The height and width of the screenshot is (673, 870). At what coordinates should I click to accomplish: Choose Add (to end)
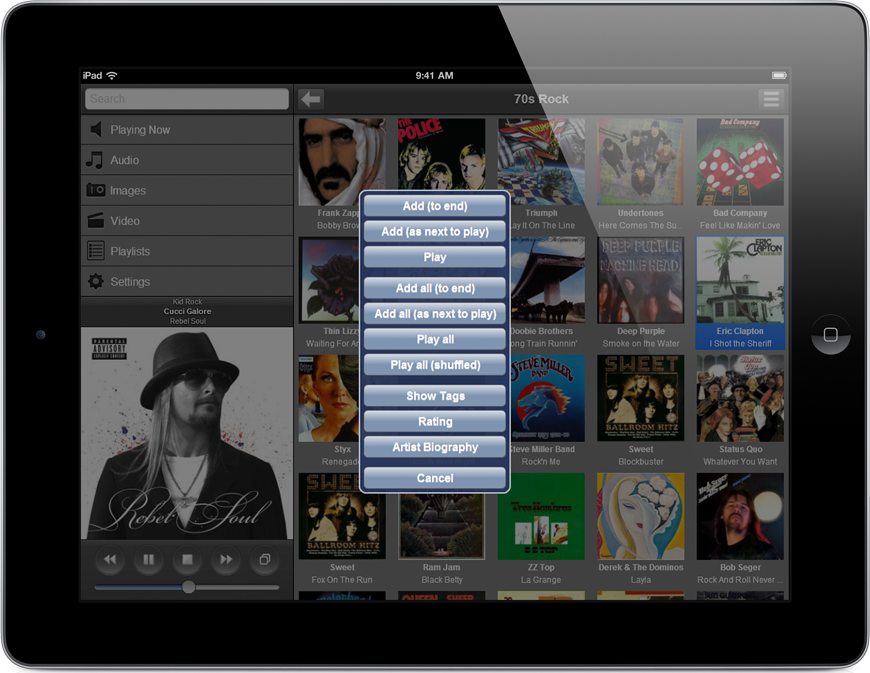pos(435,206)
